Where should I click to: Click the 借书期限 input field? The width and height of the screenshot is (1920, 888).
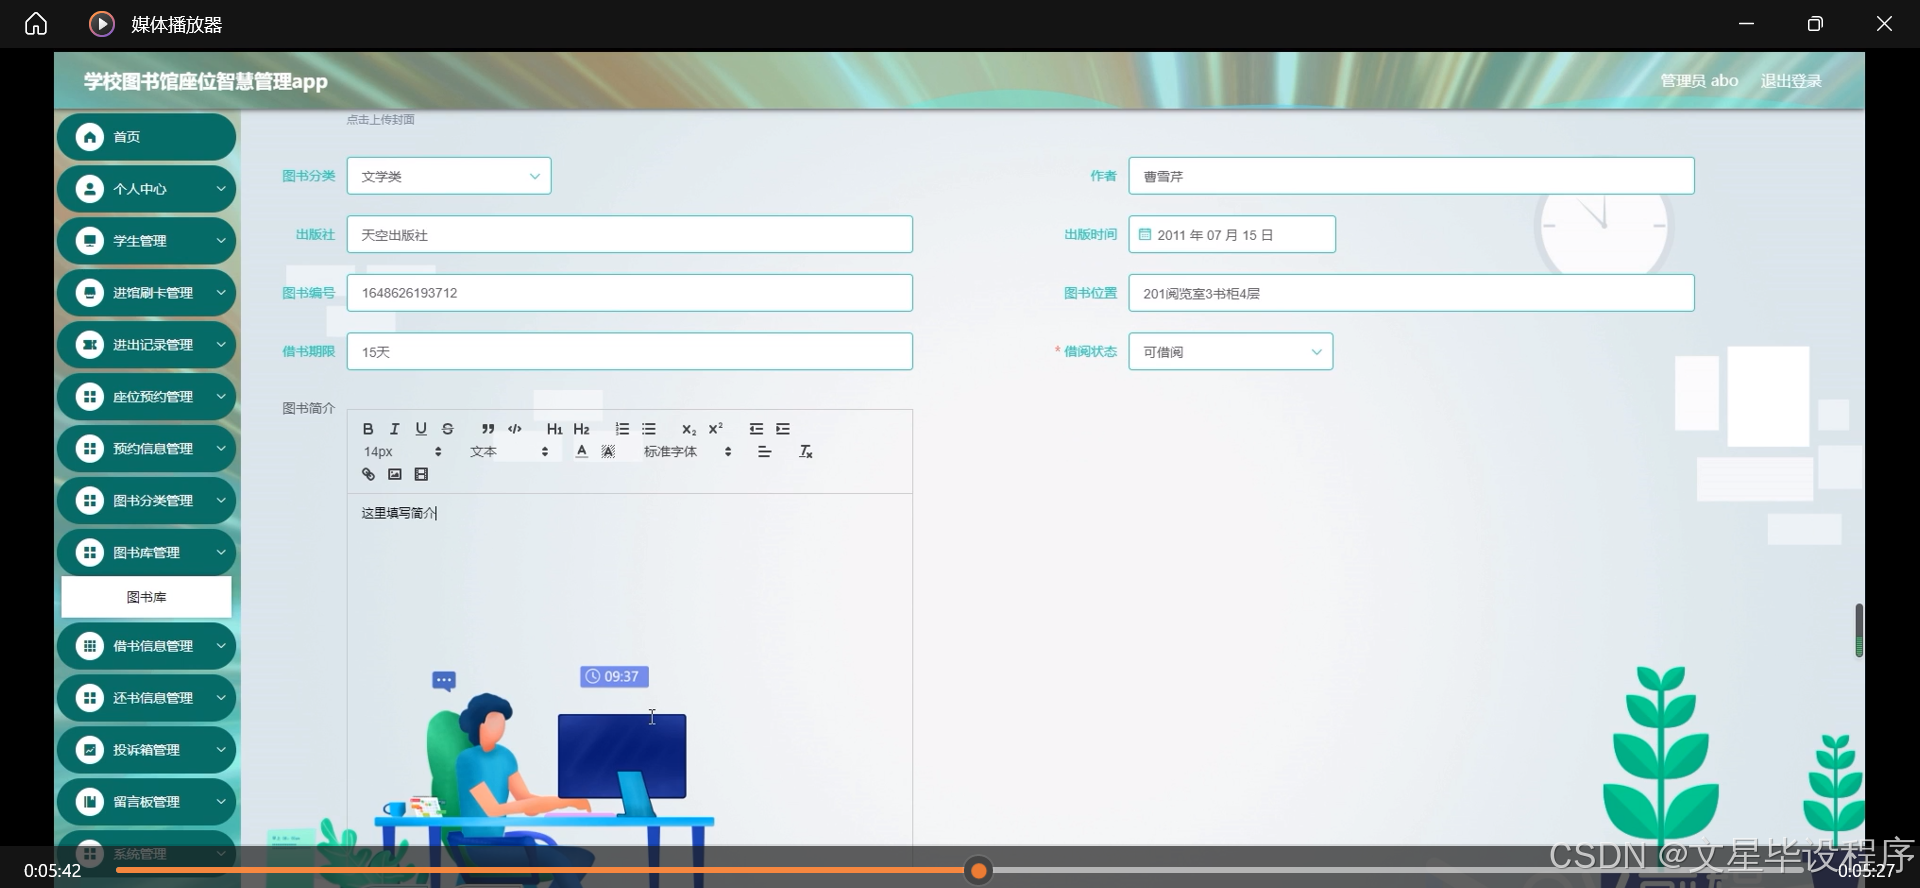point(629,352)
